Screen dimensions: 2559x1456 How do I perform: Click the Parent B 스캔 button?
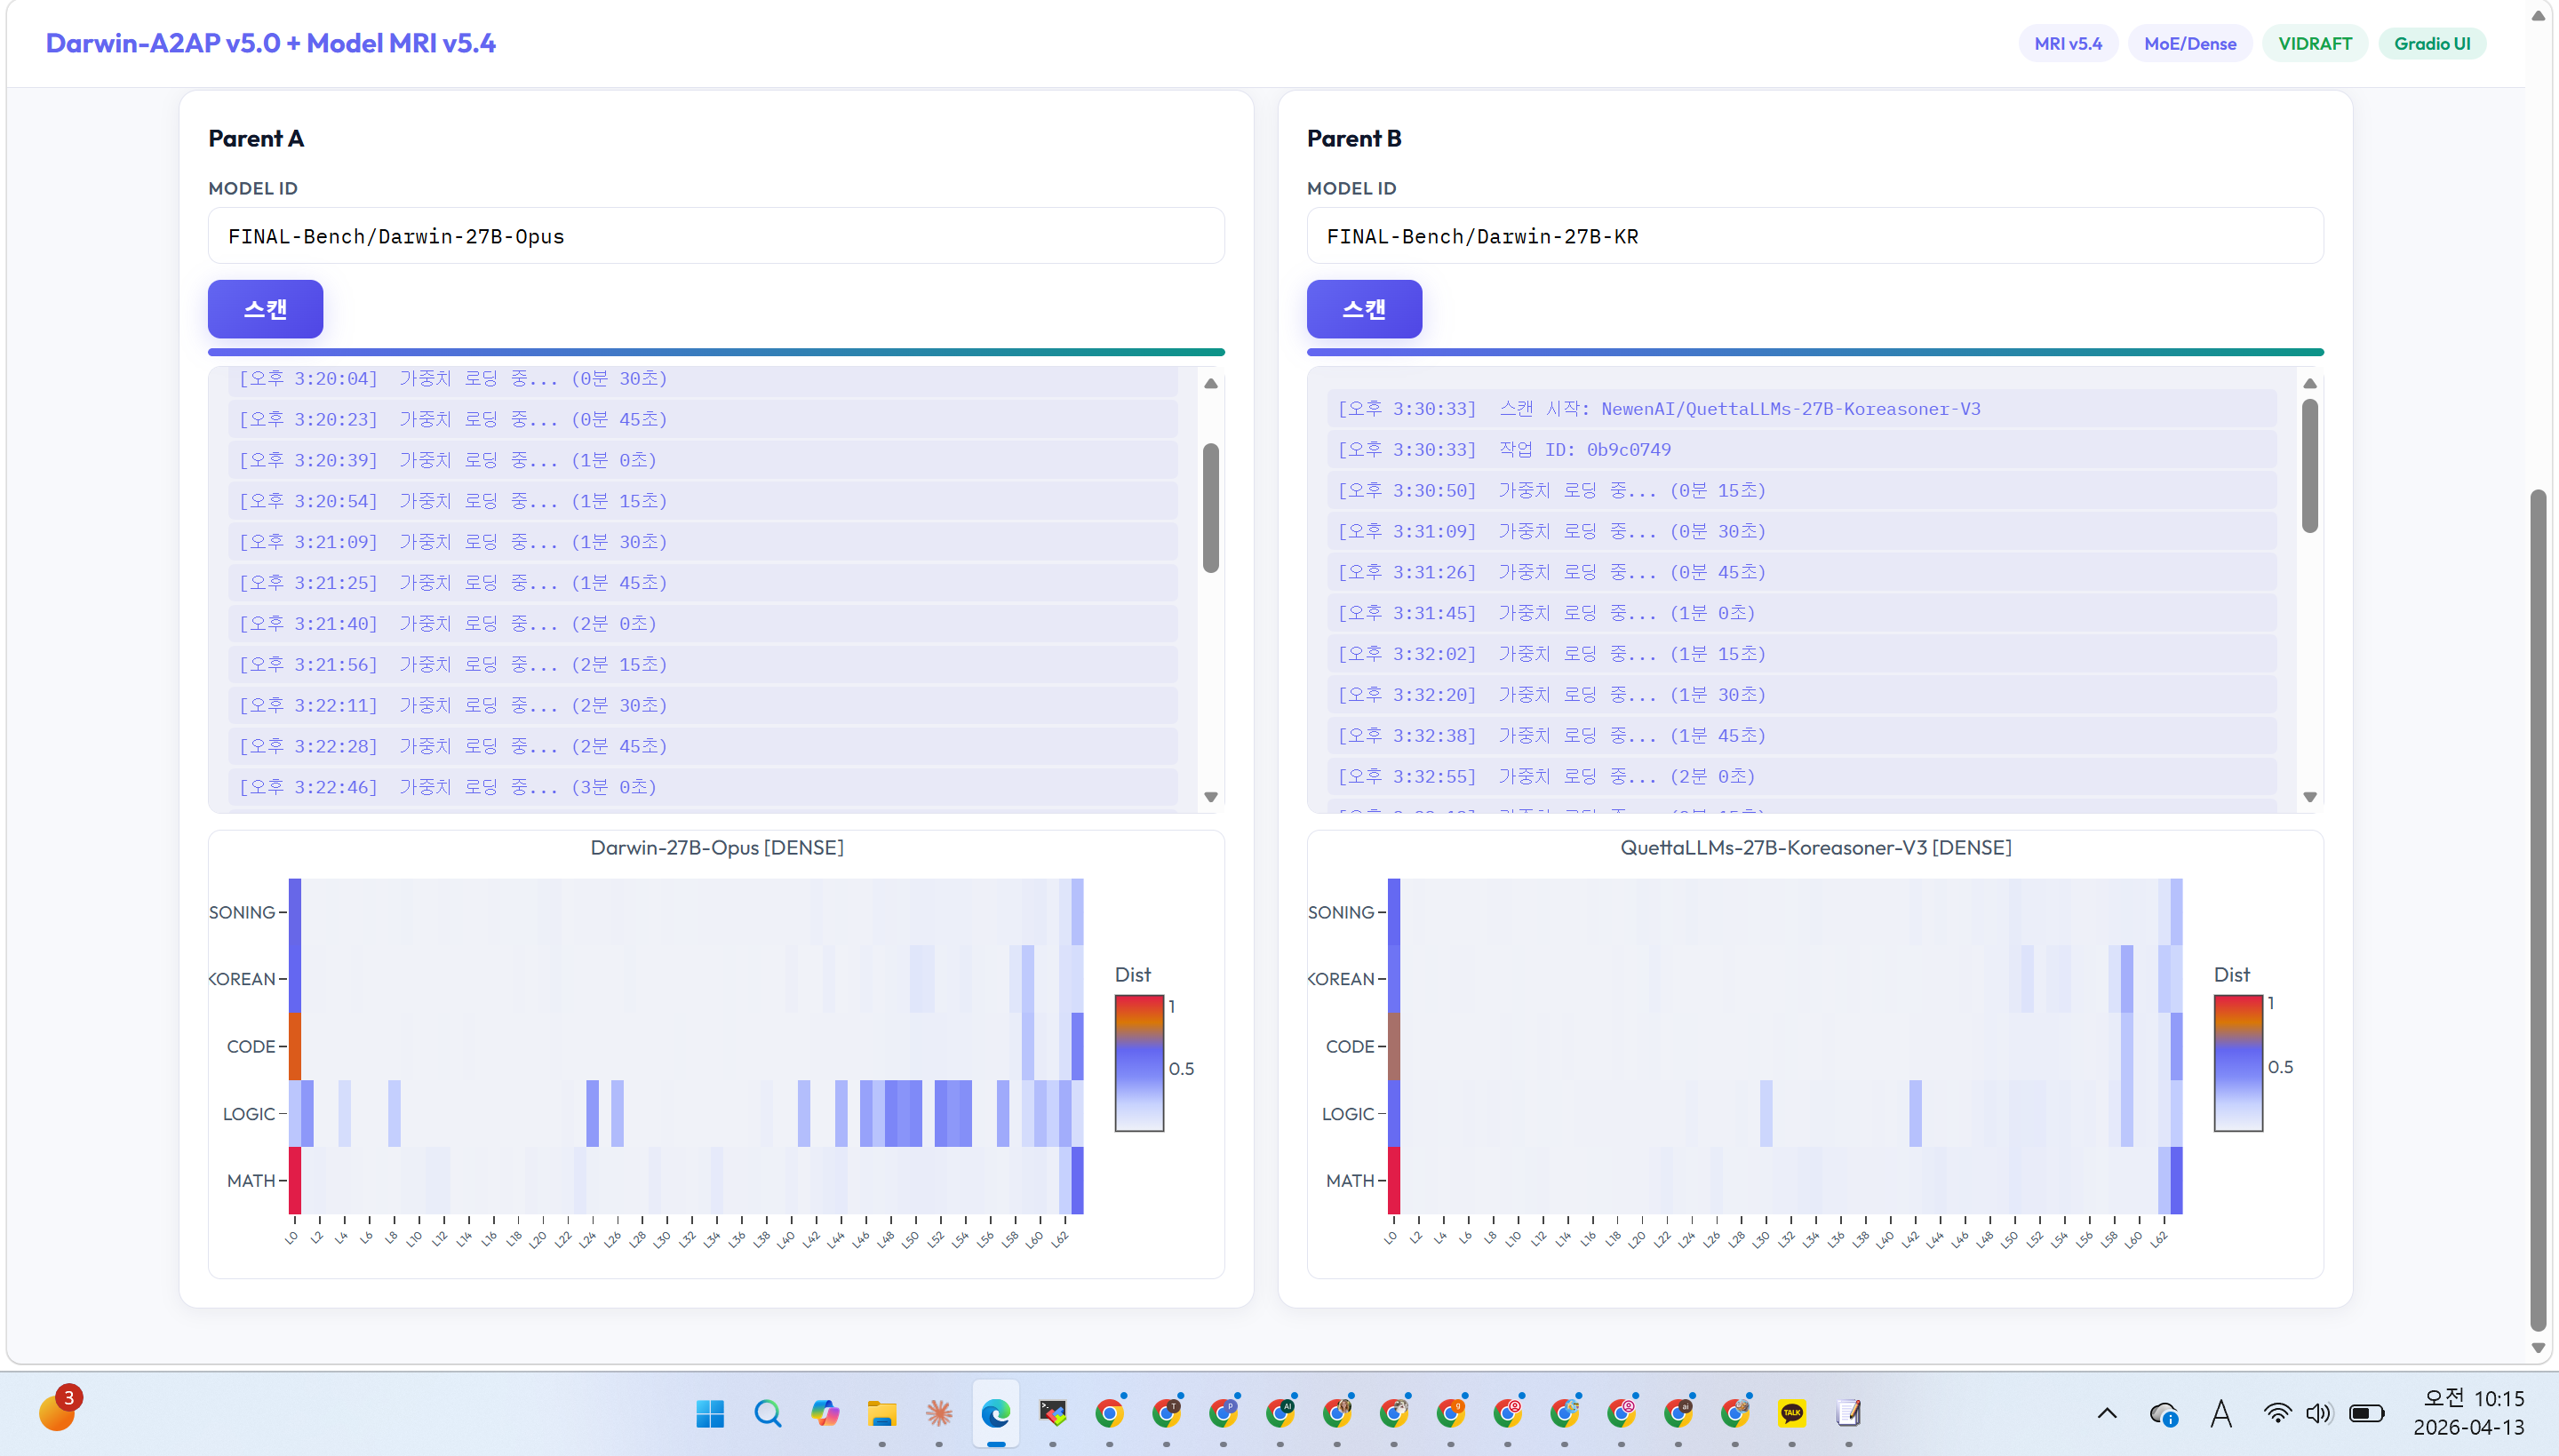(1364, 309)
